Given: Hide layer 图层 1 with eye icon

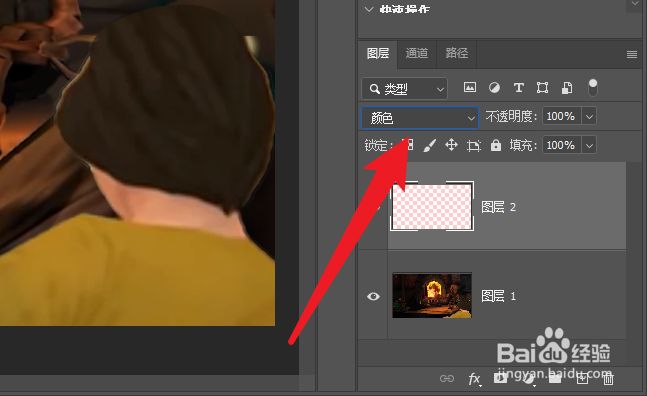Looking at the screenshot, I should pos(373,296).
